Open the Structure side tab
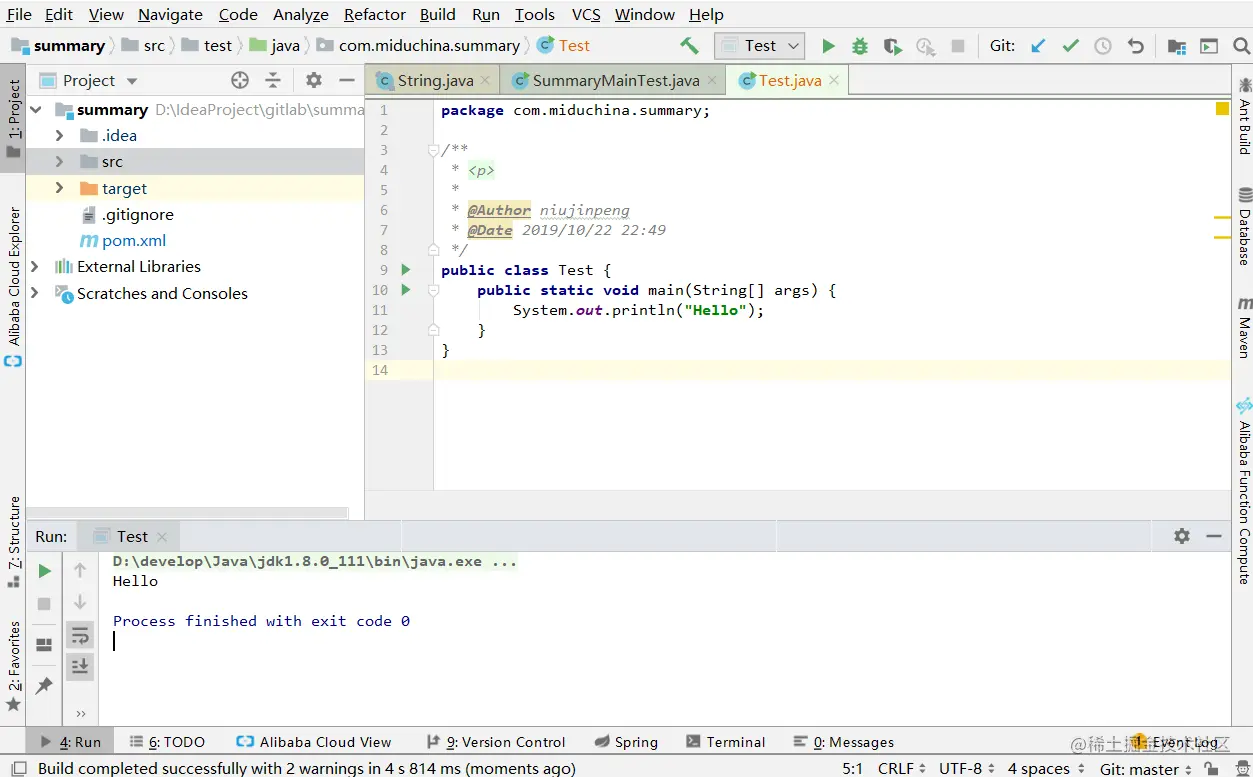 tap(14, 542)
